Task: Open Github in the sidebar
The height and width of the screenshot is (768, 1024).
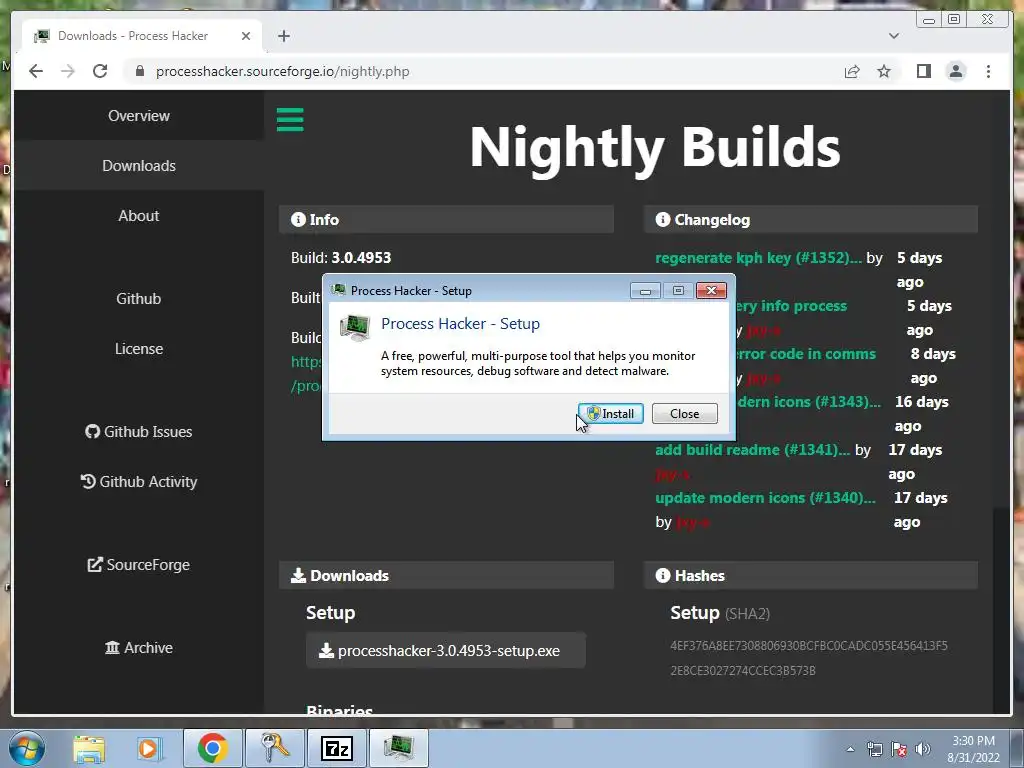Action: pos(138,298)
